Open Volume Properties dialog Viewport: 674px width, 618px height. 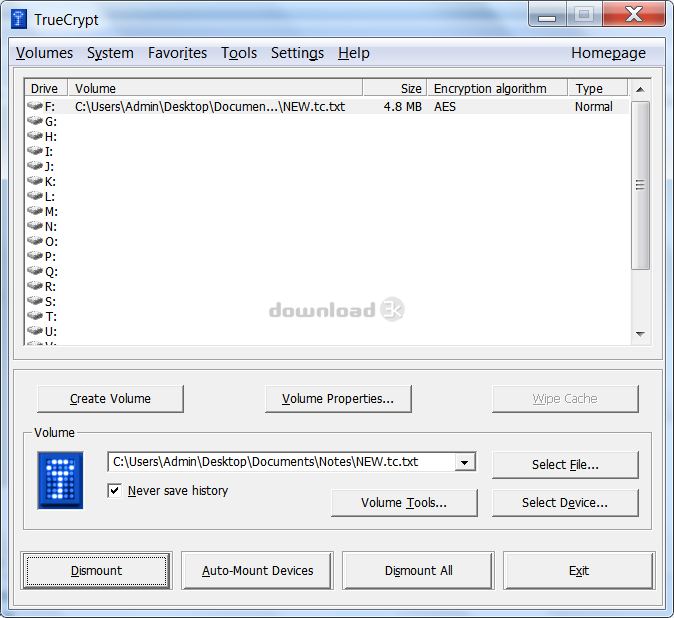click(x=338, y=399)
